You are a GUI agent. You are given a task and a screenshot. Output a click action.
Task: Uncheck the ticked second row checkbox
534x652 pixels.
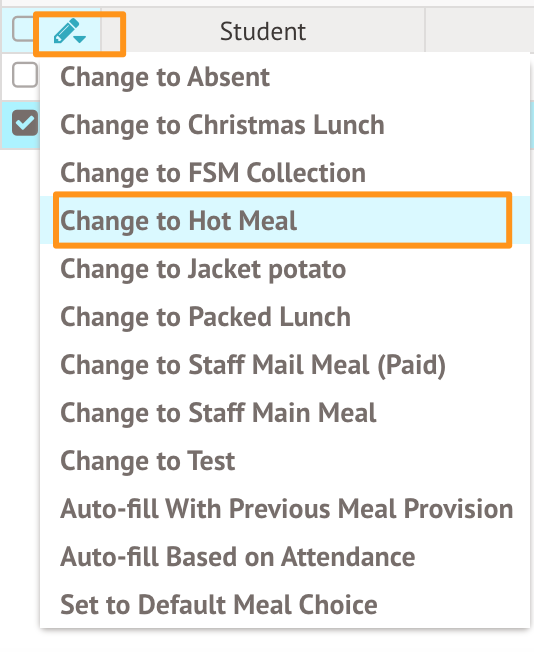25,123
